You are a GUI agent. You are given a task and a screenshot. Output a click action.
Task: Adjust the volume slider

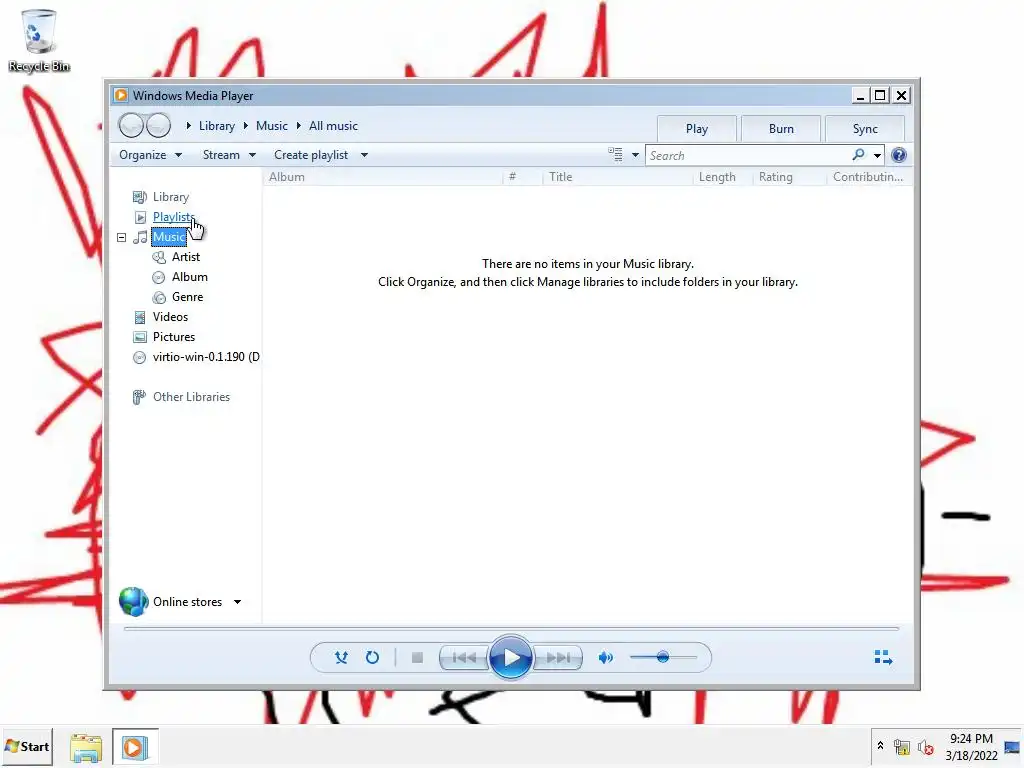coord(663,658)
